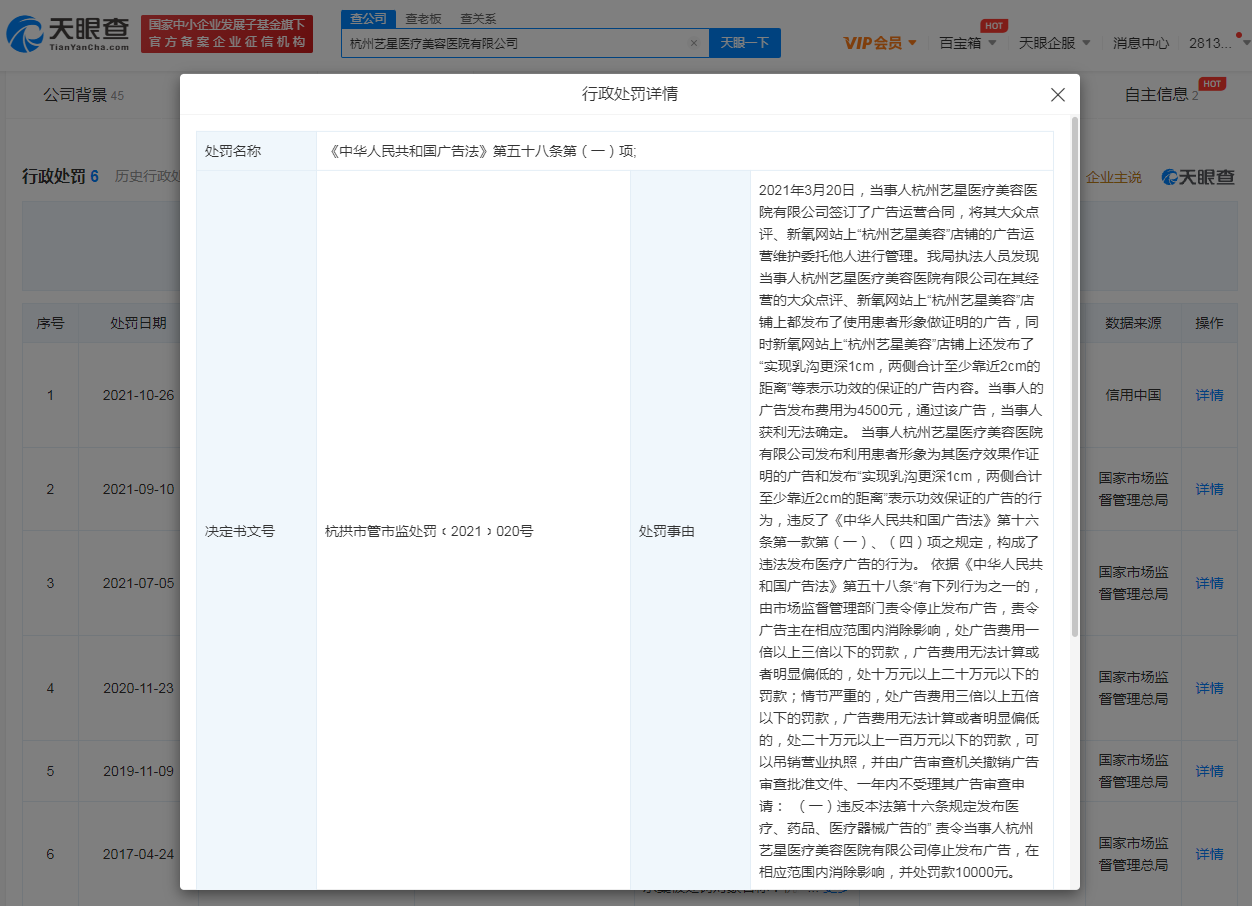Click the 行政处罚详情 dialog title
The image size is (1252, 906).
[630, 94]
